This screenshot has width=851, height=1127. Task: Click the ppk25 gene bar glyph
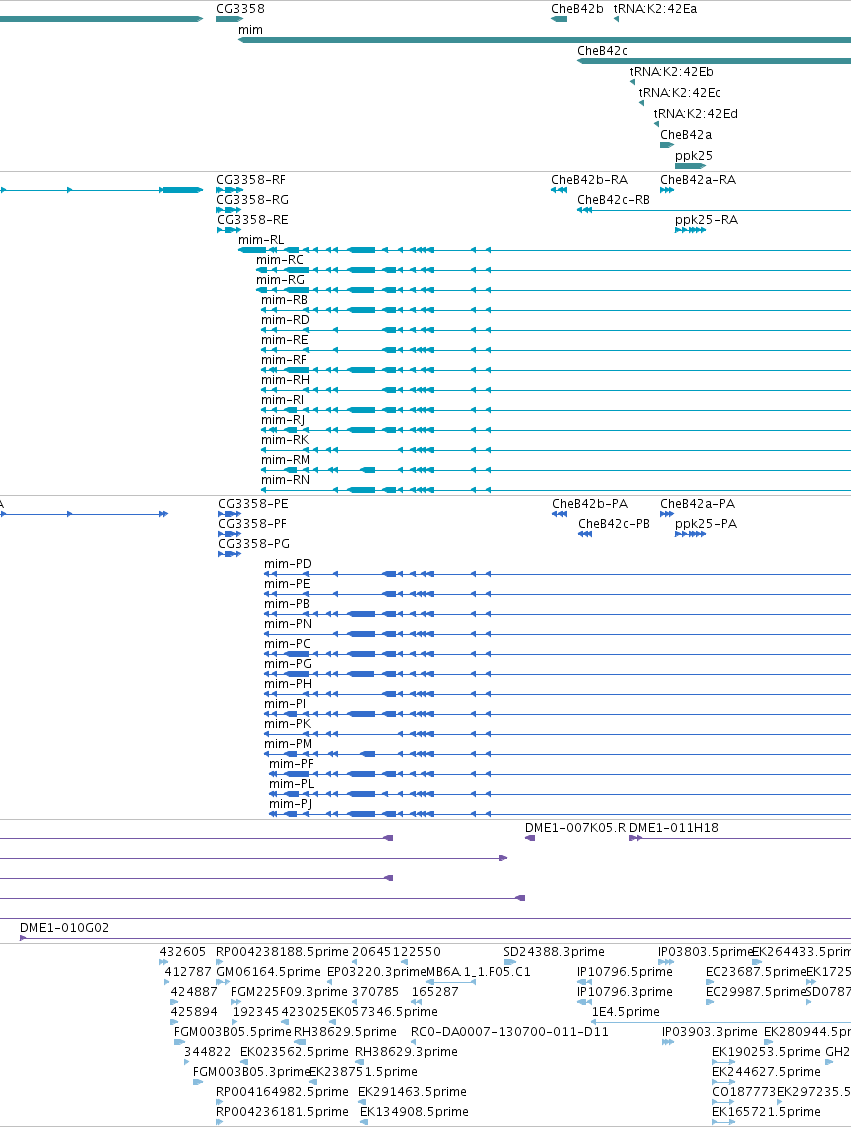690,166
